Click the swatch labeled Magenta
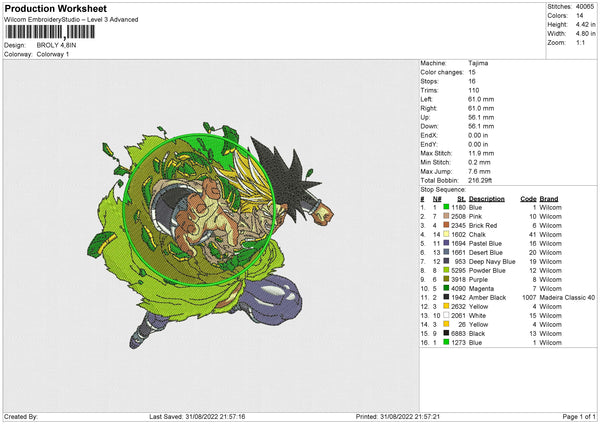600x424 pixels. click(x=446, y=288)
